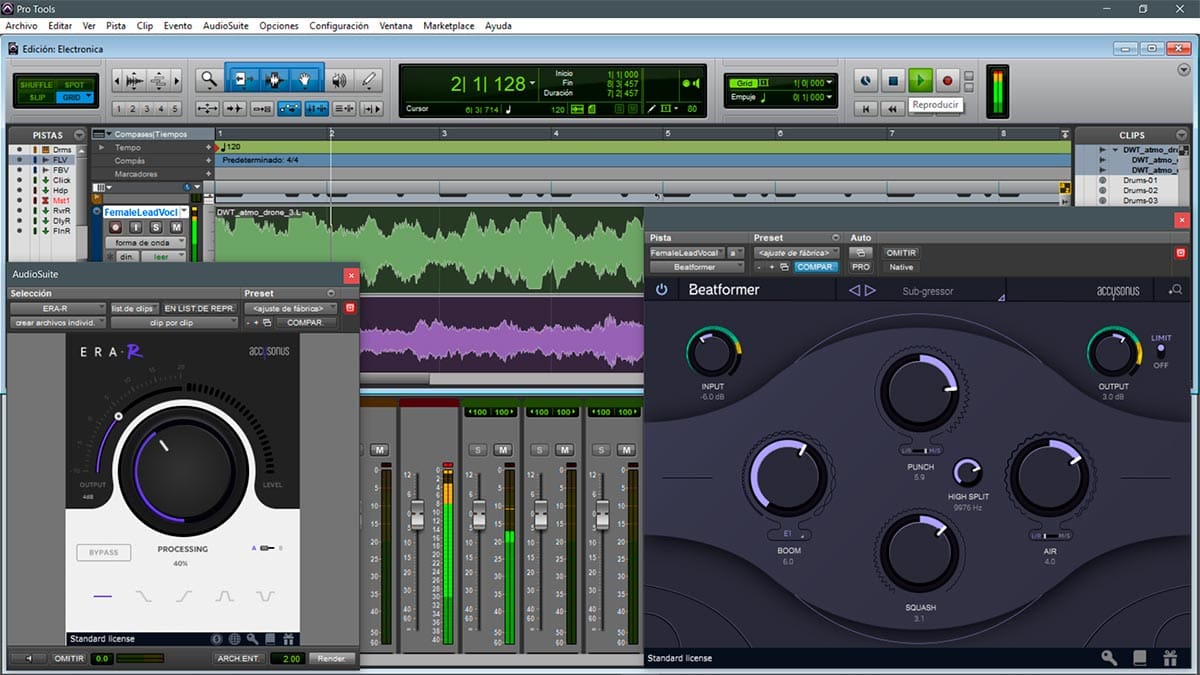Click OMITIR in the Beatformer header
This screenshot has height=675, width=1200.
coord(901,253)
